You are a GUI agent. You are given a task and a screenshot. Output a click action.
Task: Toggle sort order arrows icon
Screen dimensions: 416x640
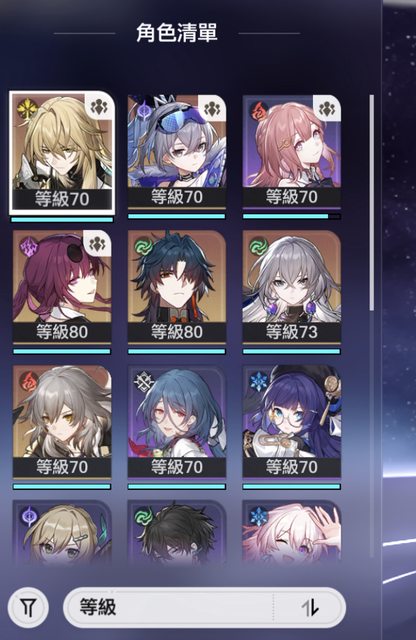tap(310, 608)
